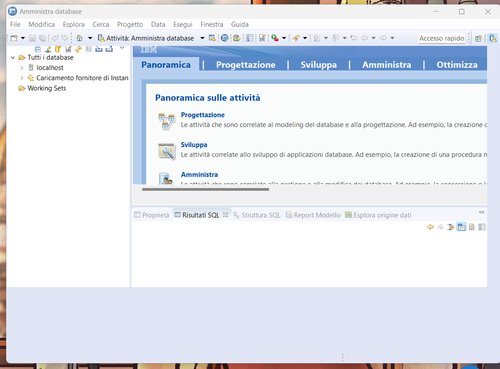Click the run with red marker icon
The width and height of the screenshot is (500, 369).
[x=275, y=38]
